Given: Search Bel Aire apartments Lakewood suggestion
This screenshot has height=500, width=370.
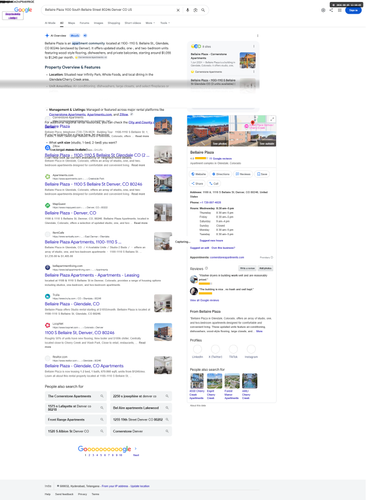Looking at the screenshot, I should click(x=141, y=408).
